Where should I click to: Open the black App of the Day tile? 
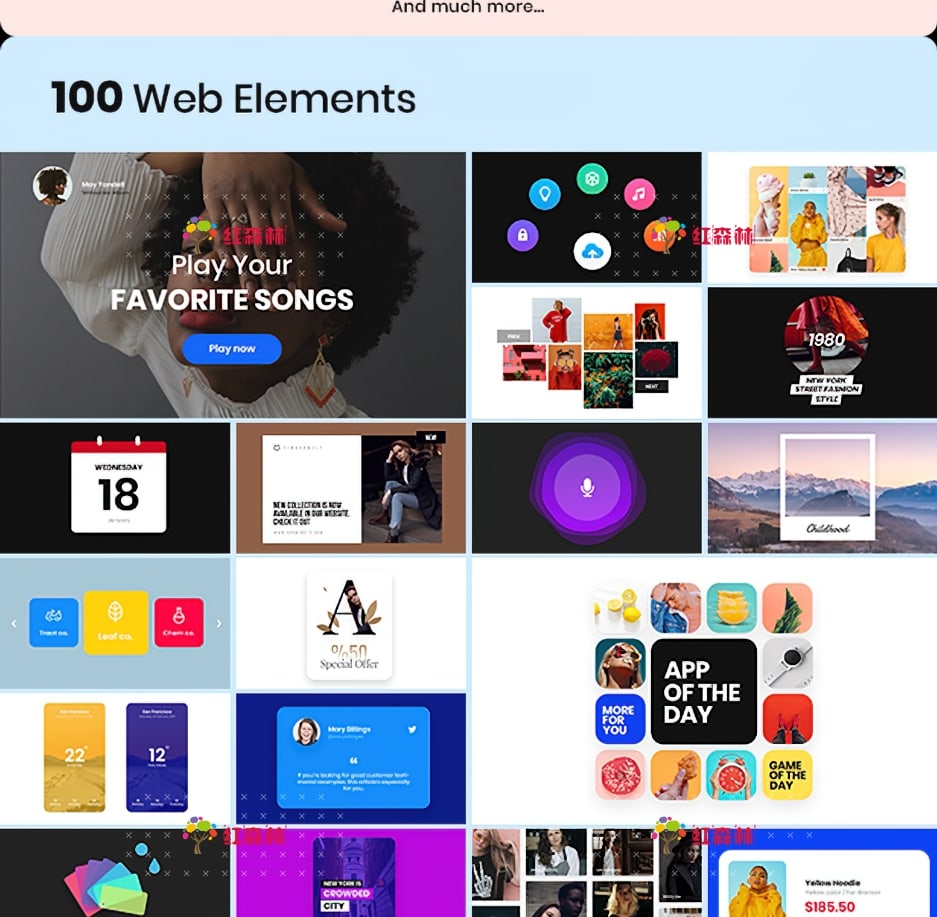pos(703,691)
